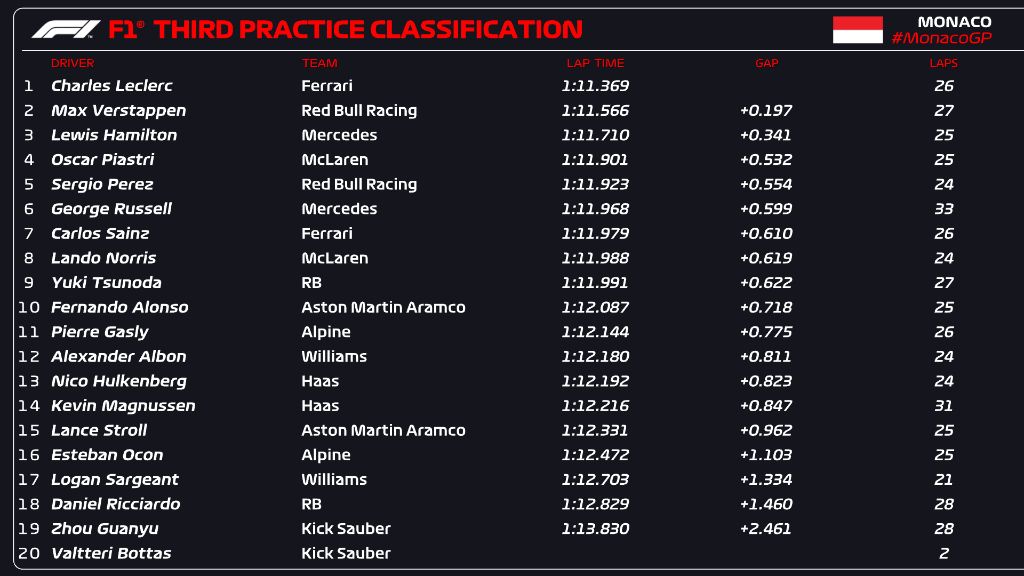This screenshot has width=1024, height=576.
Task: Click the LAPS column header
Action: click(x=943, y=63)
